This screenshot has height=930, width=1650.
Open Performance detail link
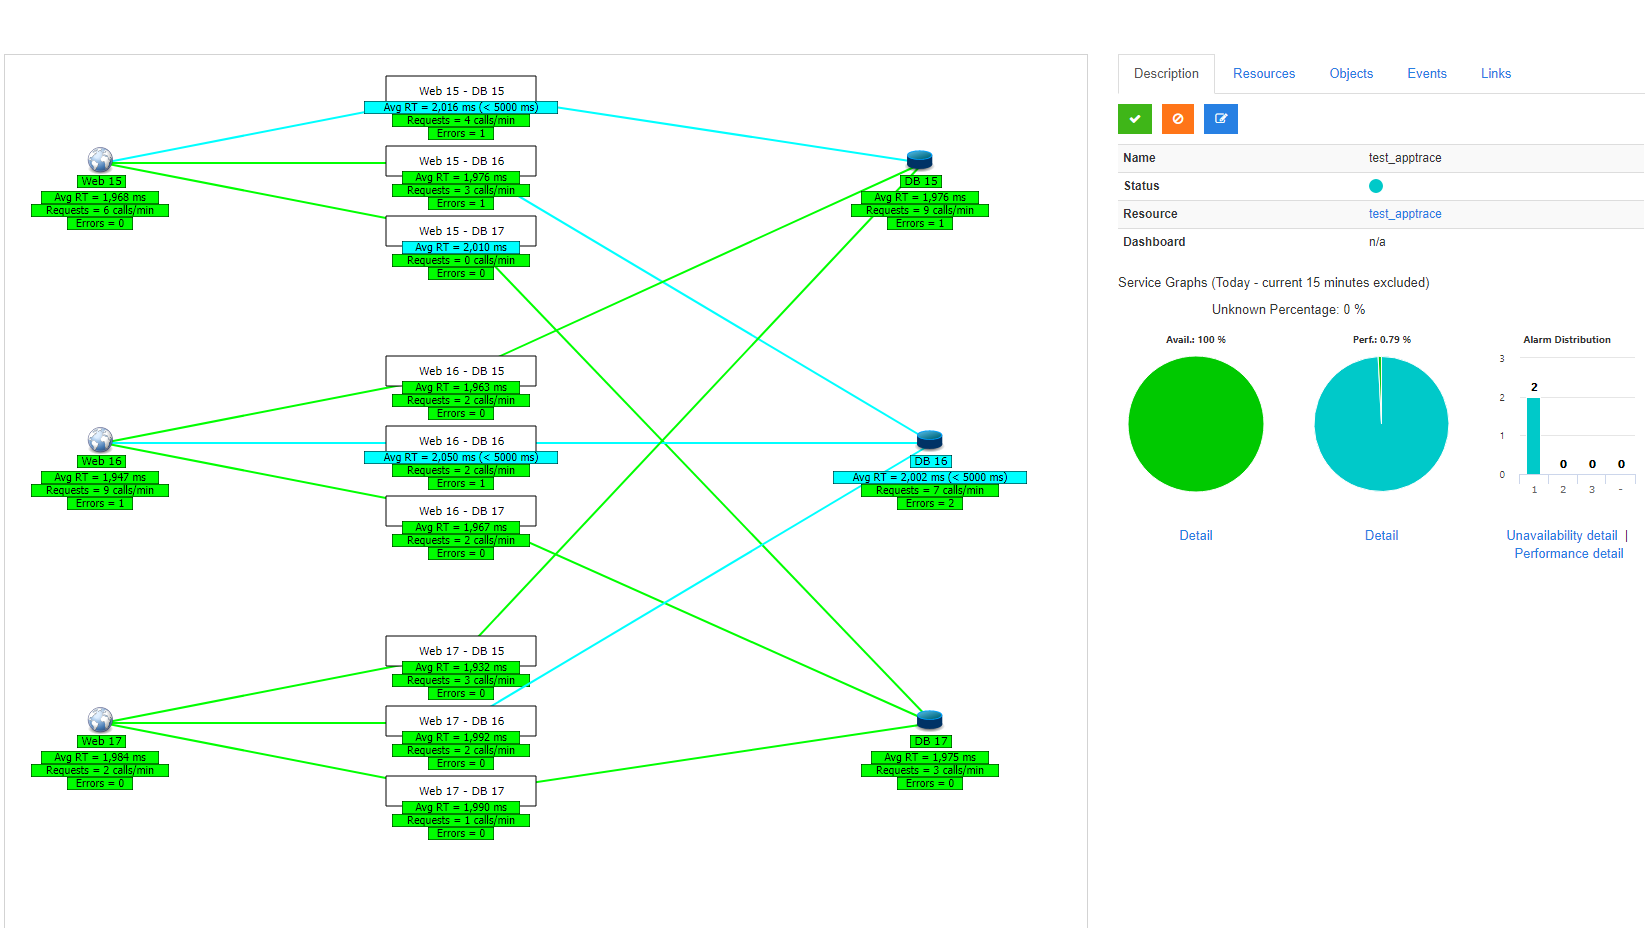pyautogui.click(x=1568, y=554)
